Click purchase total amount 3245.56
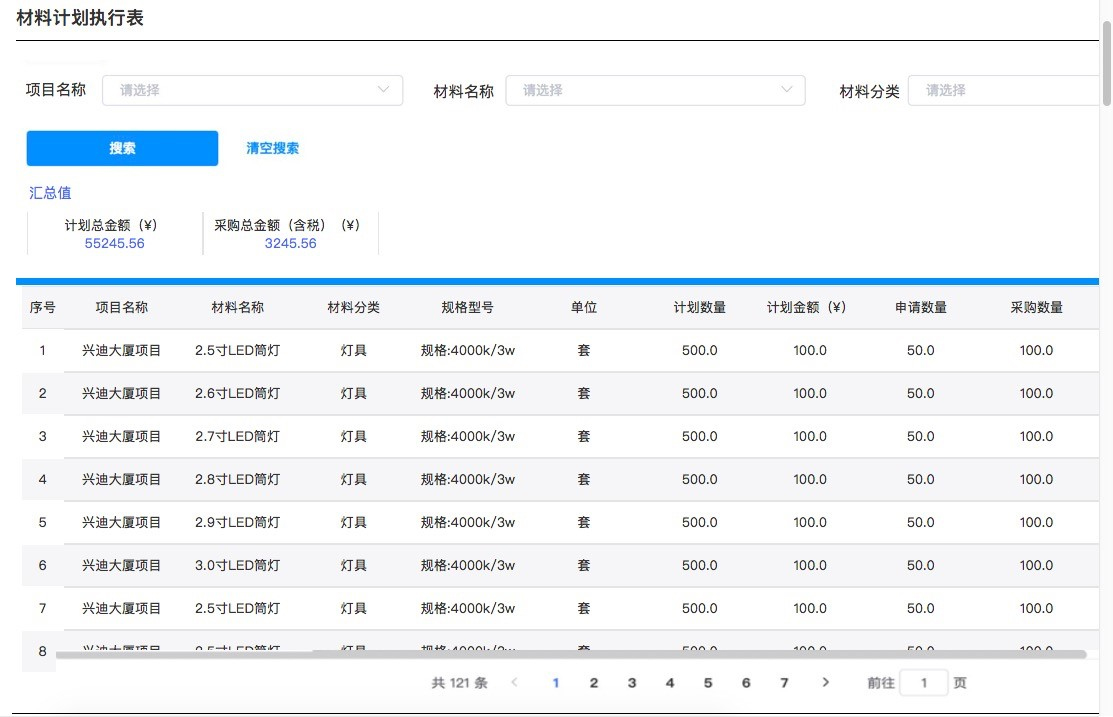 pos(290,243)
